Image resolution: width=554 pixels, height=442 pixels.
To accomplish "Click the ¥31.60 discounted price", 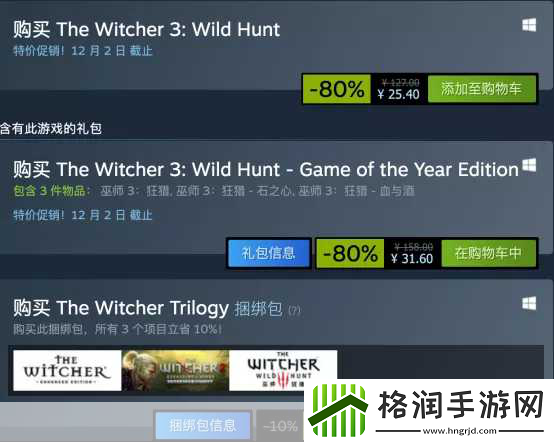I will 412,259.
